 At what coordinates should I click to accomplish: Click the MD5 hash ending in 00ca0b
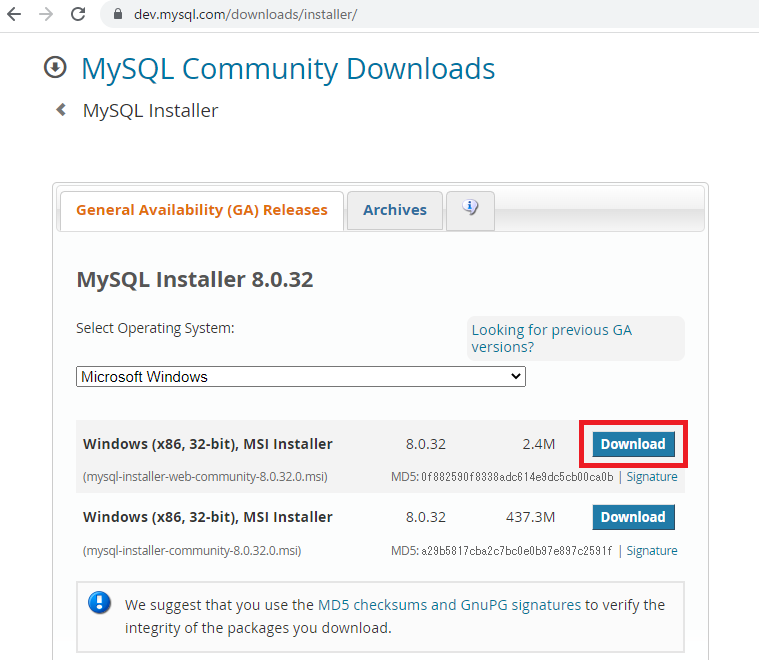[x=517, y=477]
